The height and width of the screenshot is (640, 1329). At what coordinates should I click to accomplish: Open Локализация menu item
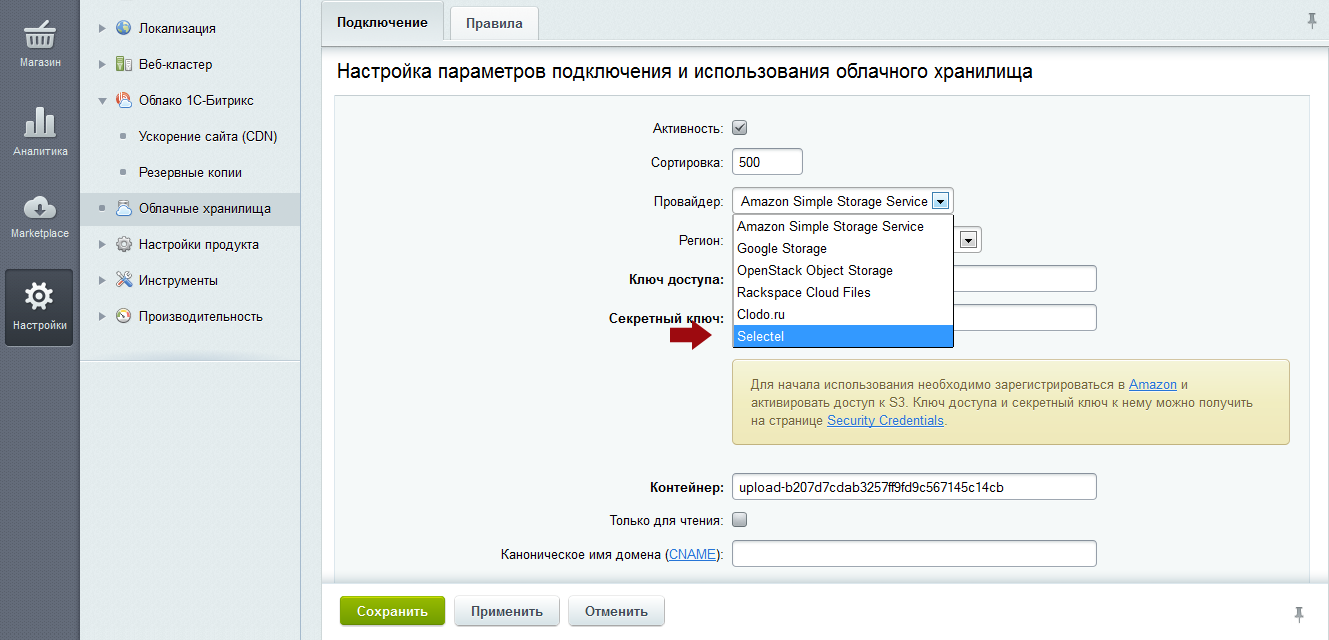[177, 28]
